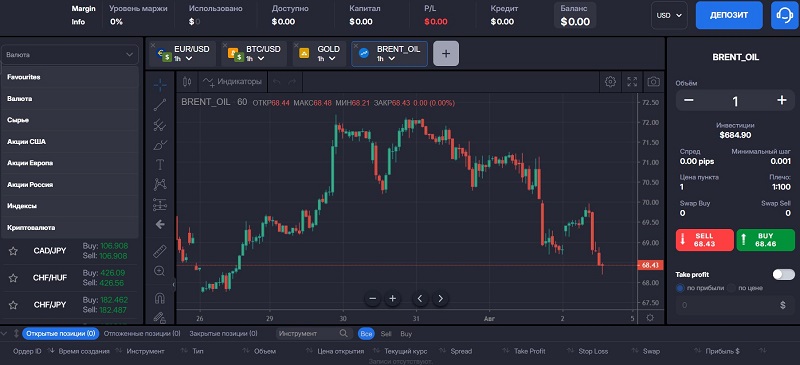This screenshot has width=800, height=365.
Task: Add CHF/JPY to favourites with star
Action: 14,305
